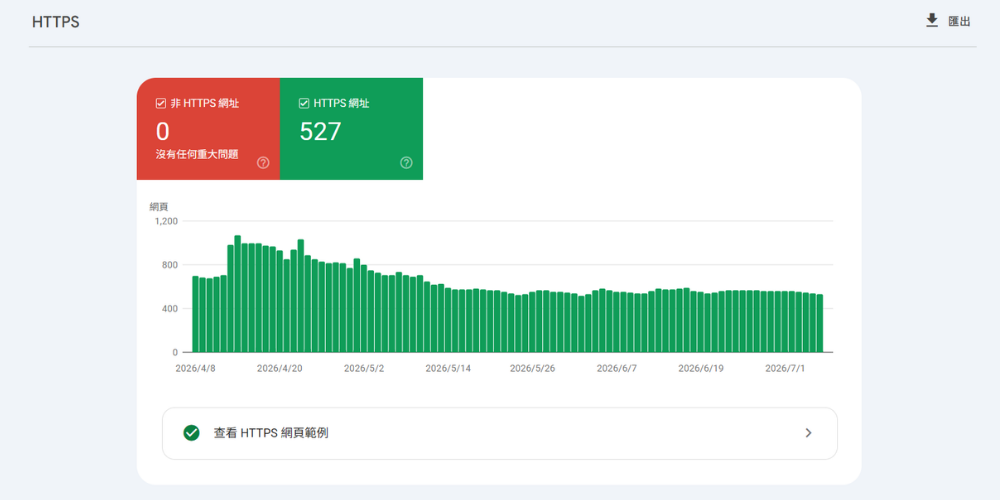This screenshot has height=500, width=1000.
Task: Open 查看 HTTPS 網頁範例 row
Action: coord(499,433)
